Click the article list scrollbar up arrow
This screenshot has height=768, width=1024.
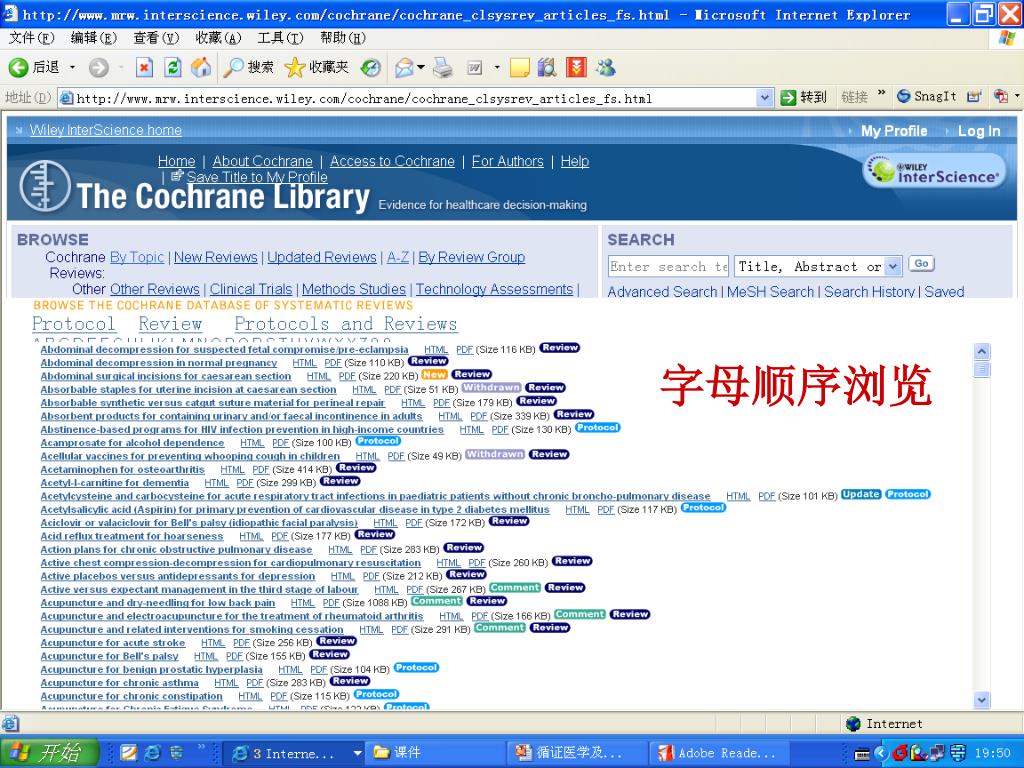point(982,351)
